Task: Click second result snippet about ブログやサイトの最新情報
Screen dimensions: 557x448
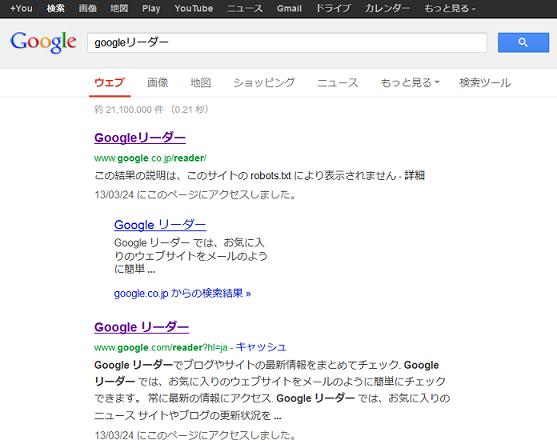Action: [272, 390]
